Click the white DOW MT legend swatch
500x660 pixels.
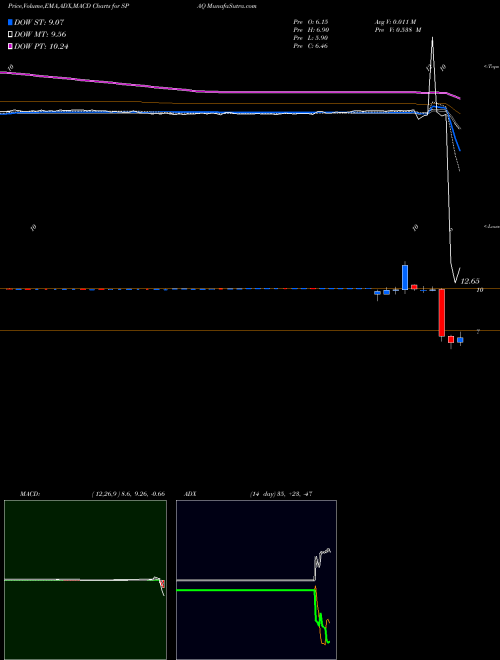click(10, 35)
